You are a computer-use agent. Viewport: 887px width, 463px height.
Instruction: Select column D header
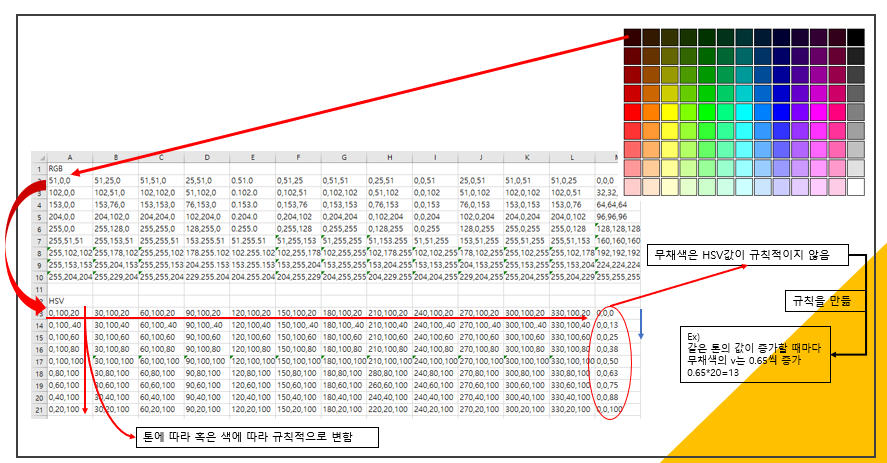207,157
